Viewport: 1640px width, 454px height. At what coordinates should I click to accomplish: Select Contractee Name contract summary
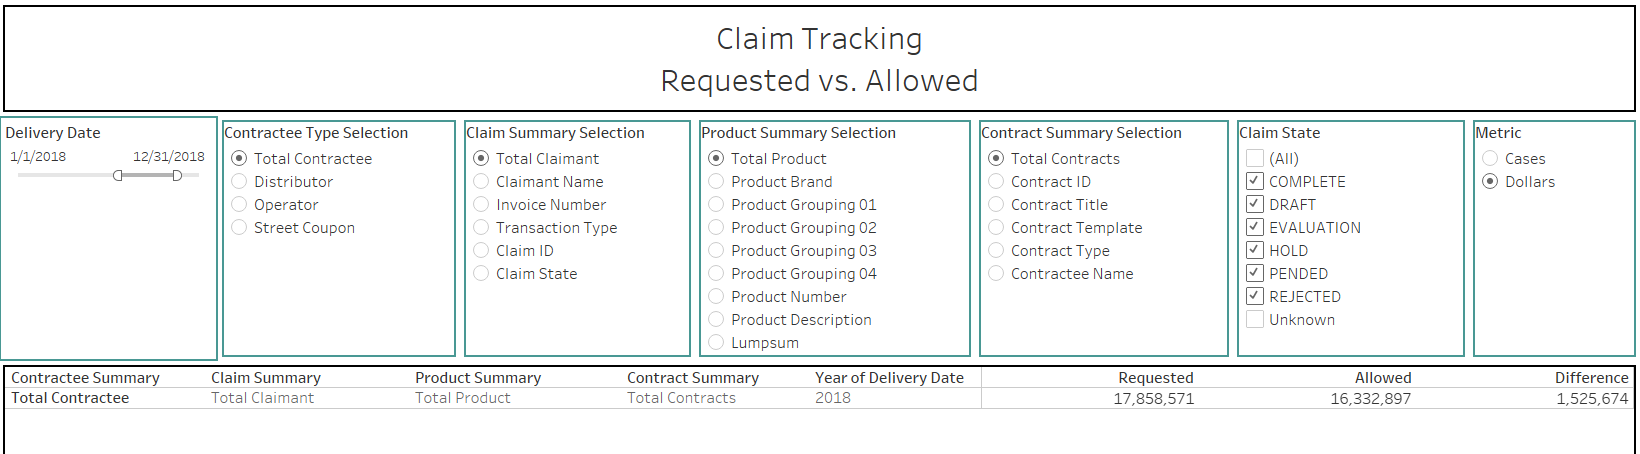point(996,274)
